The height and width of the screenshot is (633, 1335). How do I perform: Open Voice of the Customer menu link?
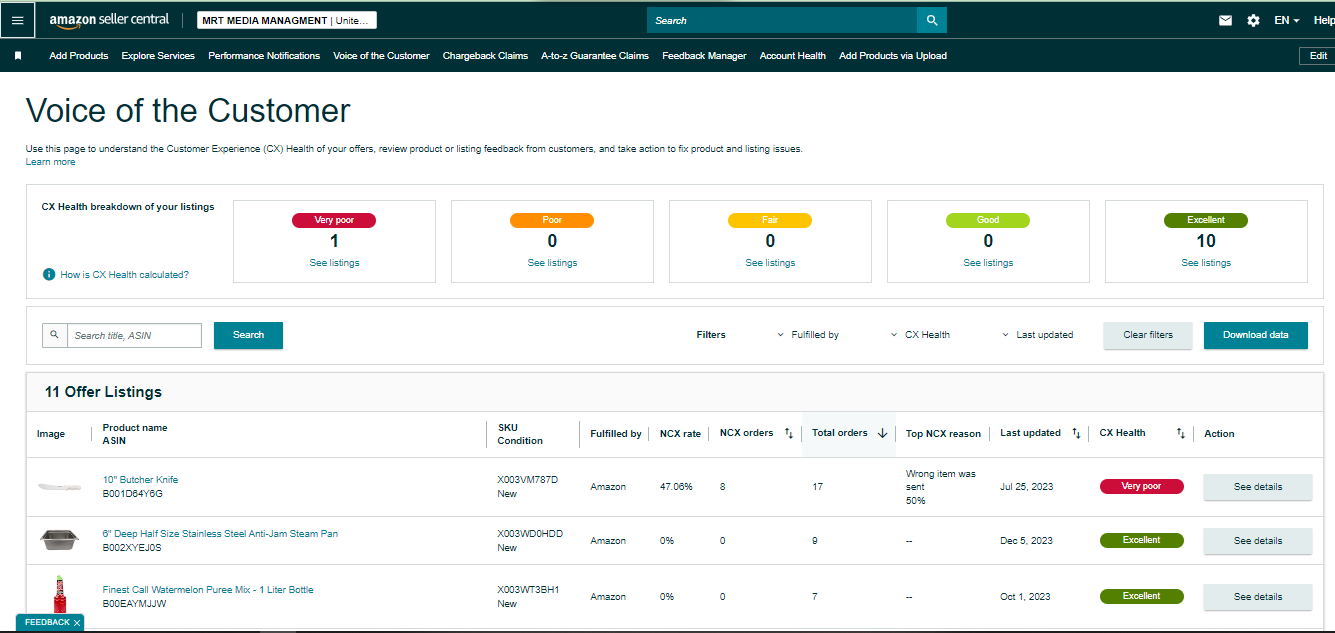click(x=381, y=56)
